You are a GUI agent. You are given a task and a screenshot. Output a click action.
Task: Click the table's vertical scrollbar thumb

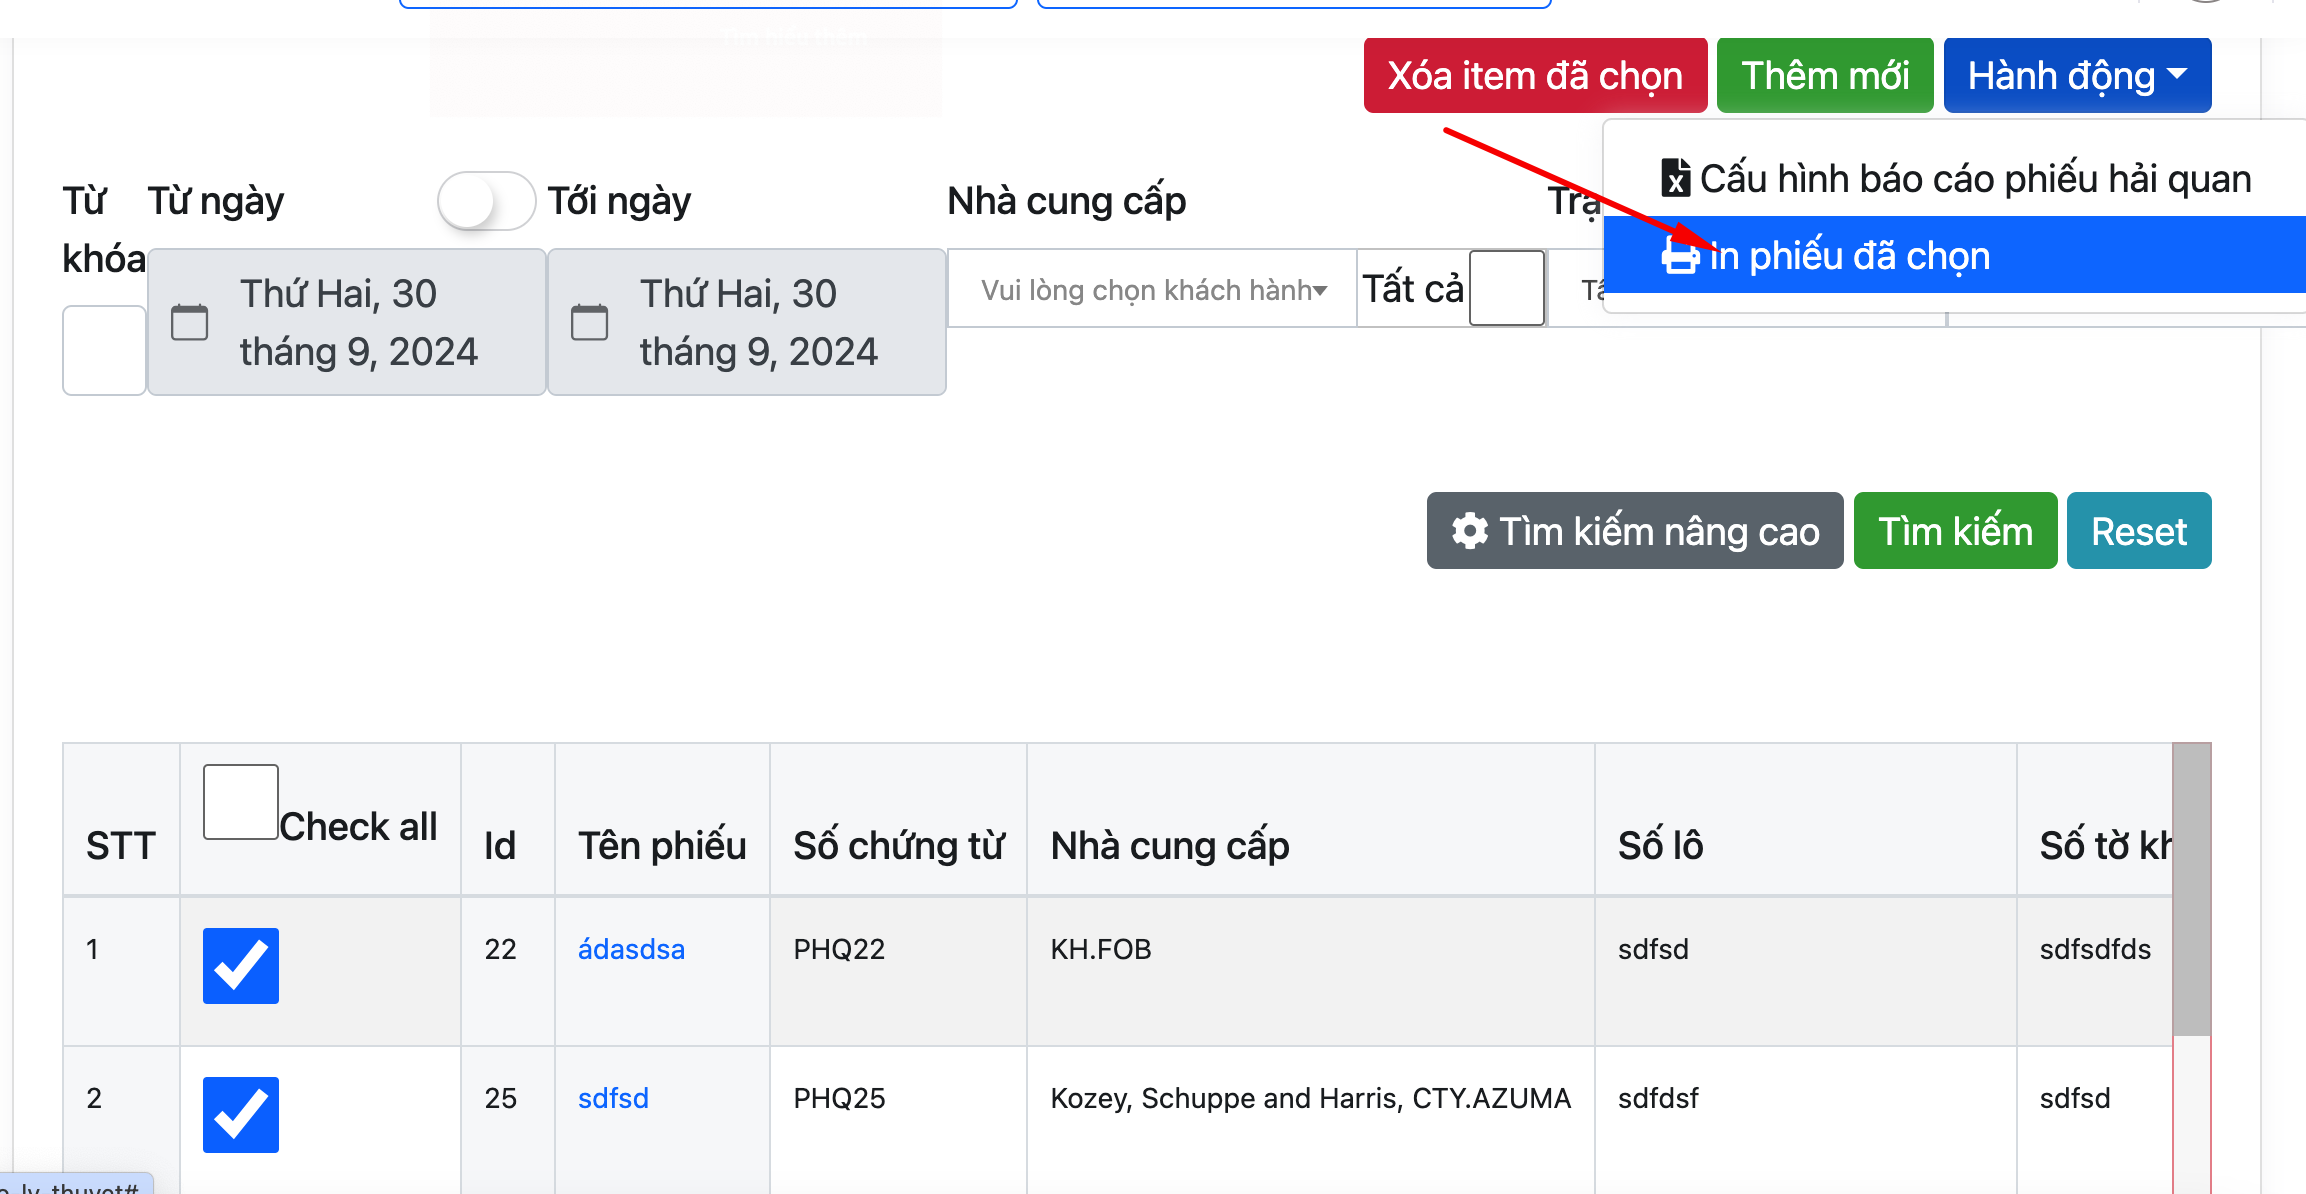(2191, 890)
